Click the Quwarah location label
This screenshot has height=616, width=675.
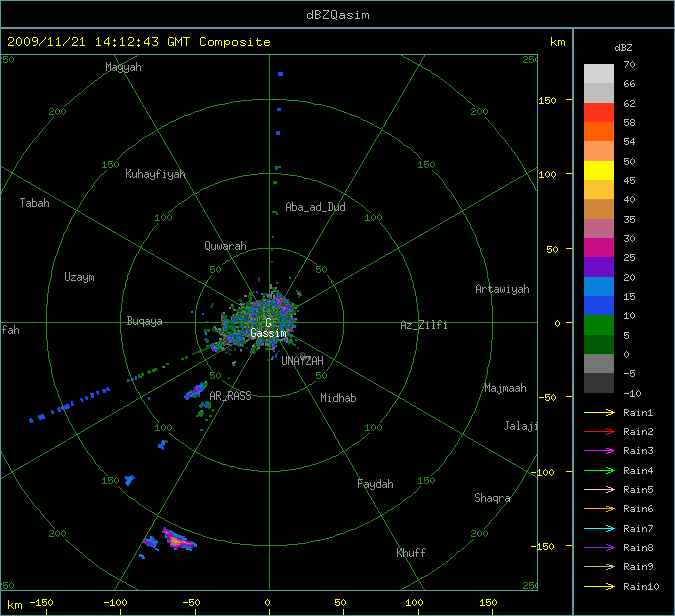tap(225, 246)
